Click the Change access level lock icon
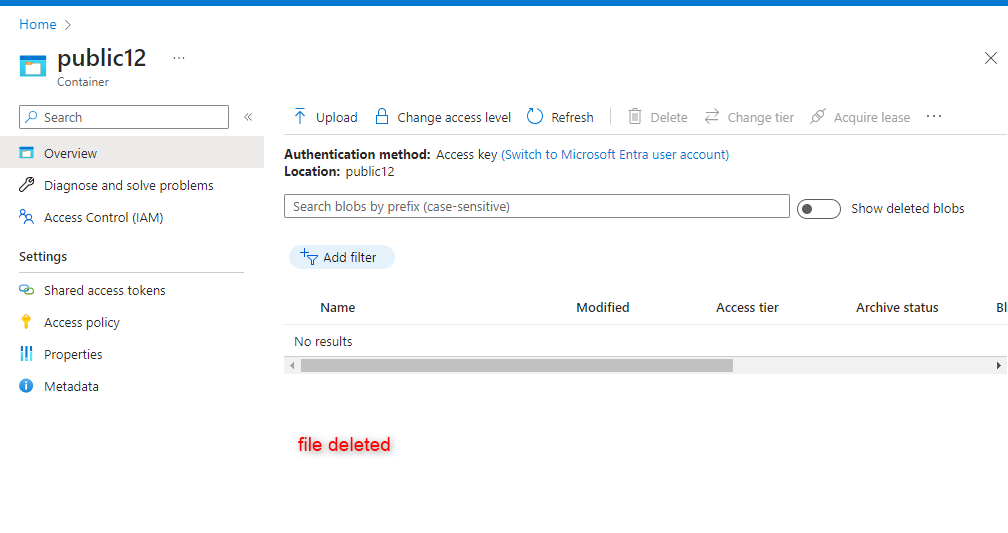Viewport: 1008px width, 533px height. (x=382, y=116)
